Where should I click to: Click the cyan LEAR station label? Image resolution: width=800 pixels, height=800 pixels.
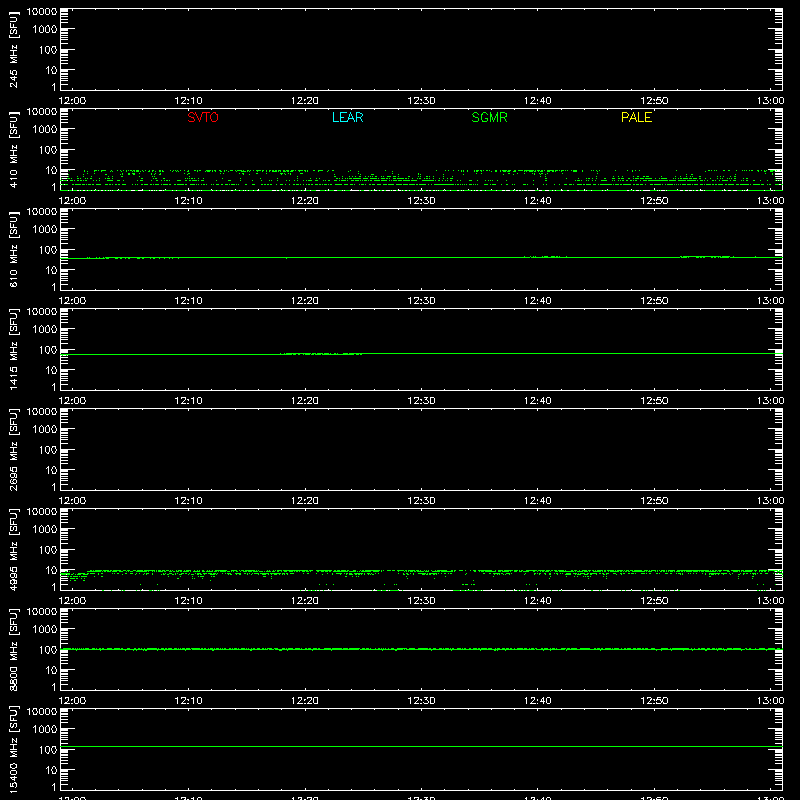pyautogui.click(x=347, y=117)
